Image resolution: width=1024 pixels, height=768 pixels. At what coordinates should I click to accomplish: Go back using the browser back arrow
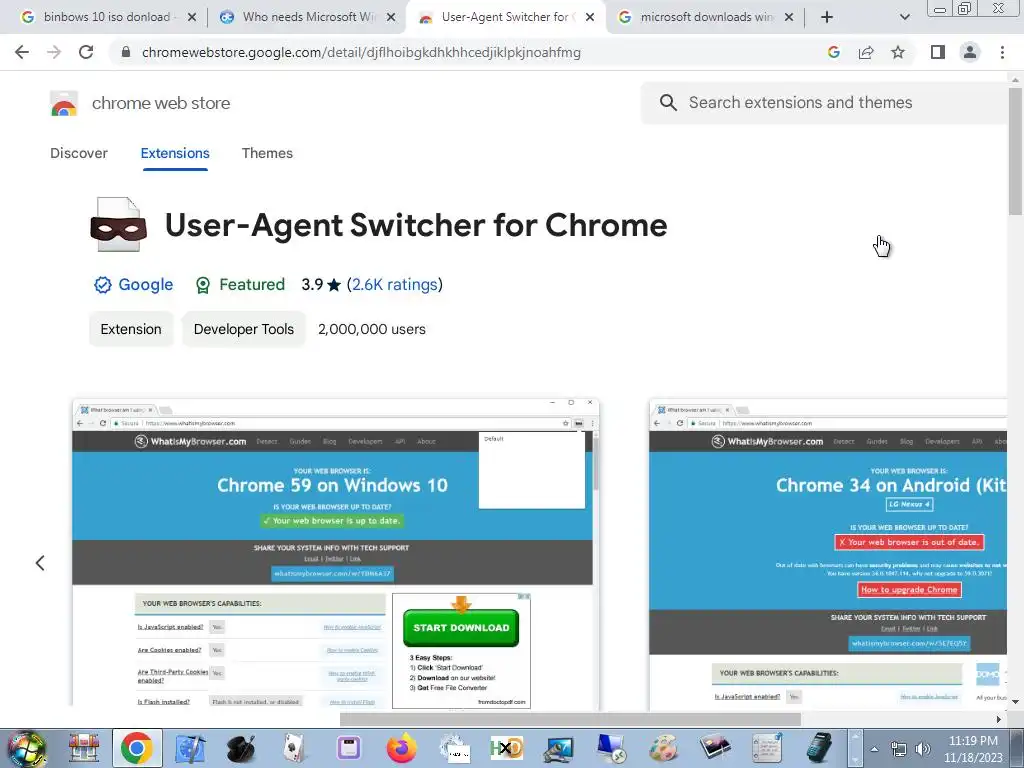point(22,52)
